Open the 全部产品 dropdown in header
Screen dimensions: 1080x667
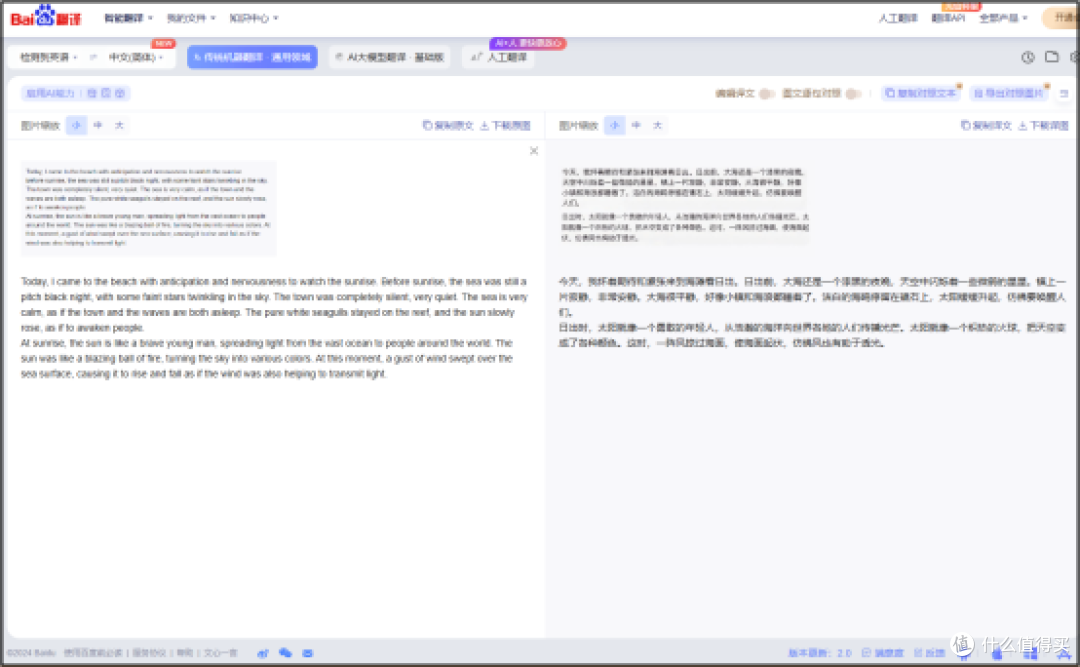click(x=1004, y=18)
